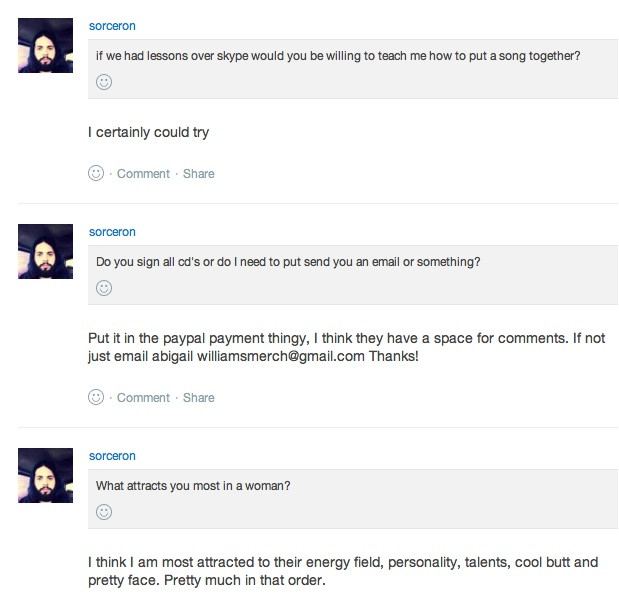React with the smiley below "I certainly could try"
This screenshot has width=619, height=605.
[x=96, y=173]
